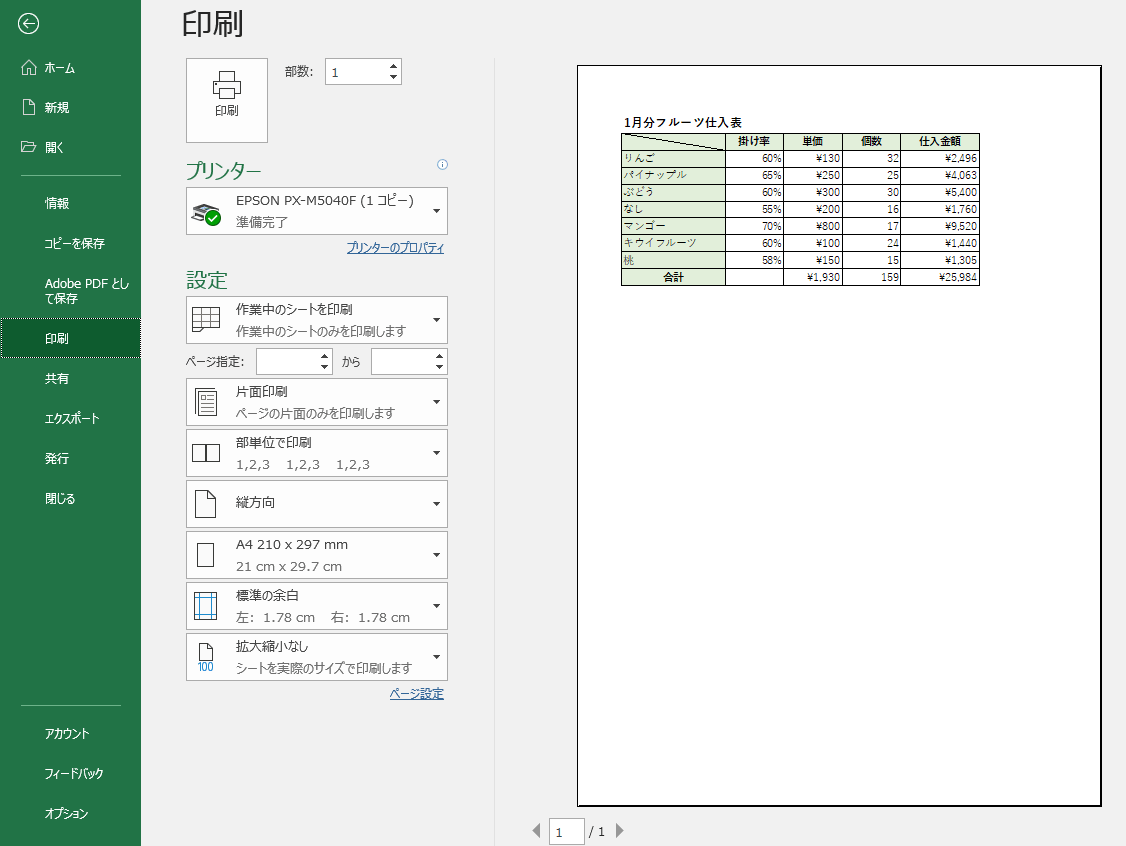Choose Adobe PDF として保存

coord(70,291)
